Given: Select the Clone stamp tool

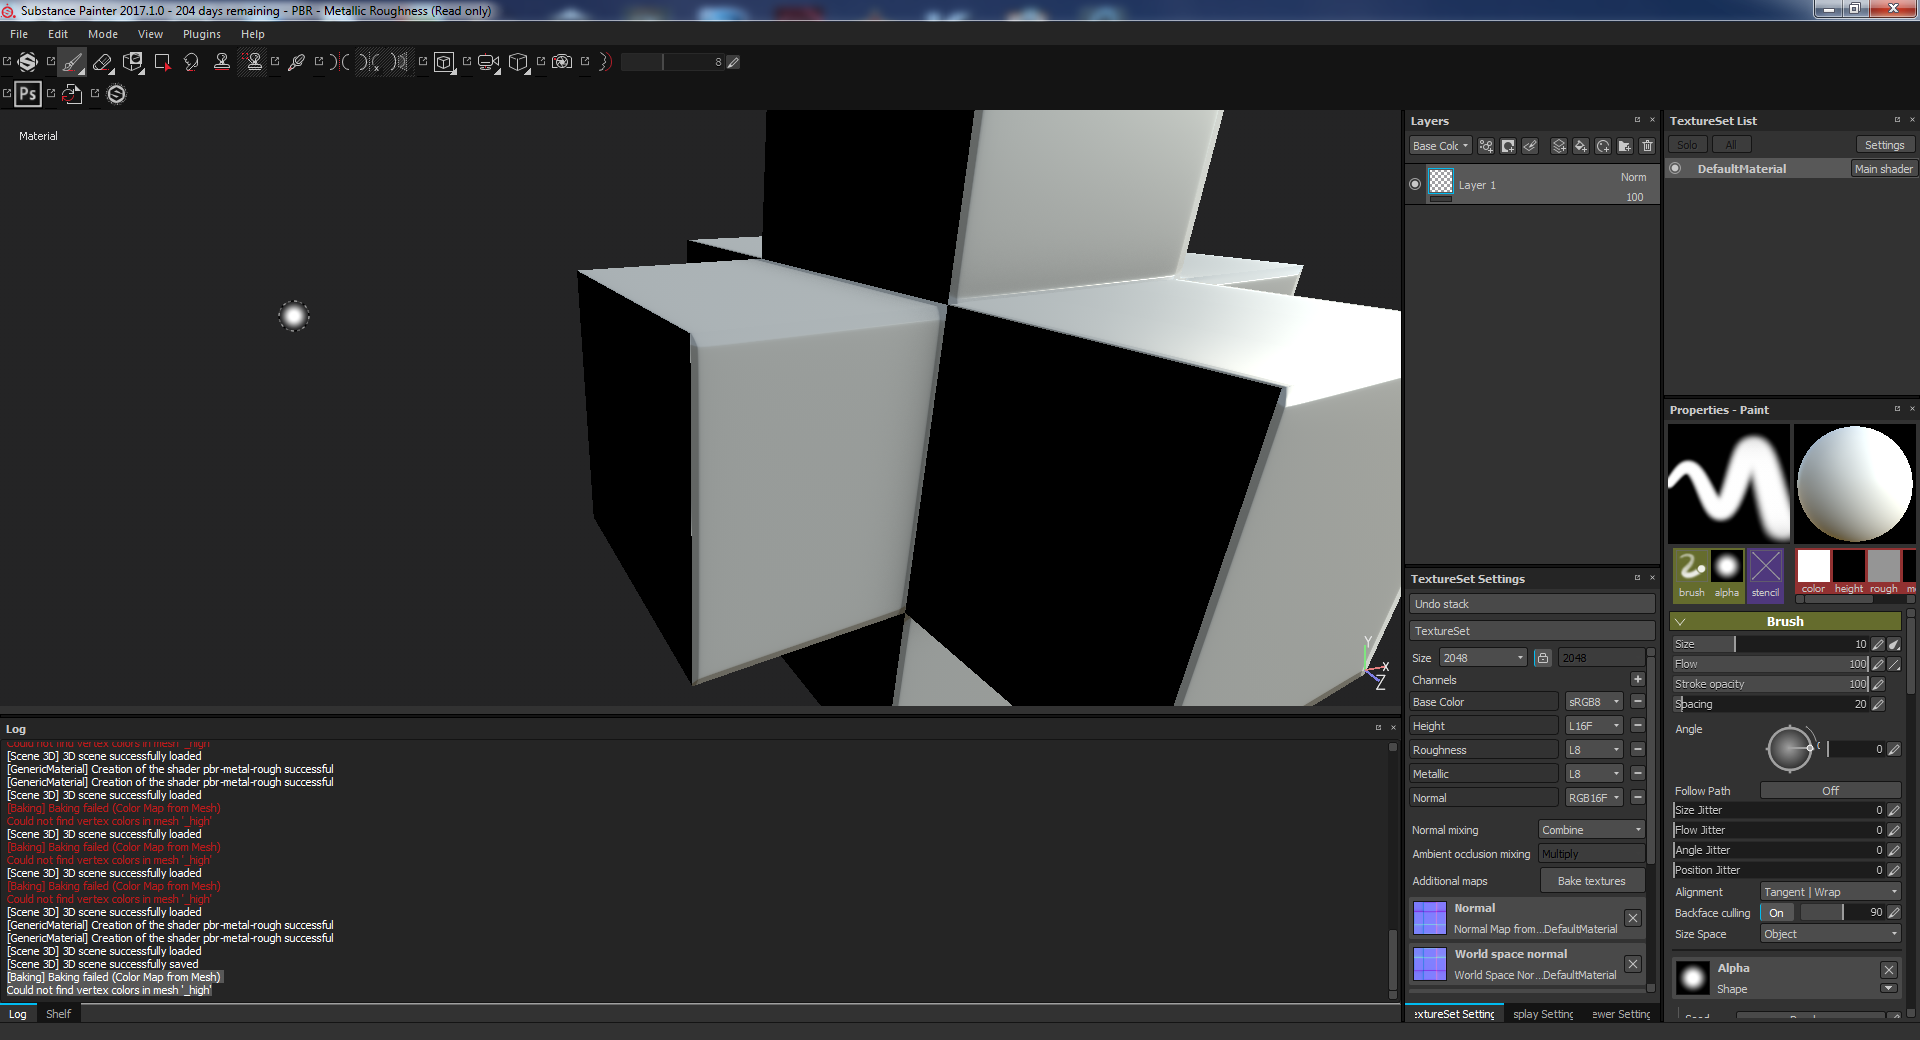Looking at the screenshot, I should pyautogui.click(x=222, y=62).
